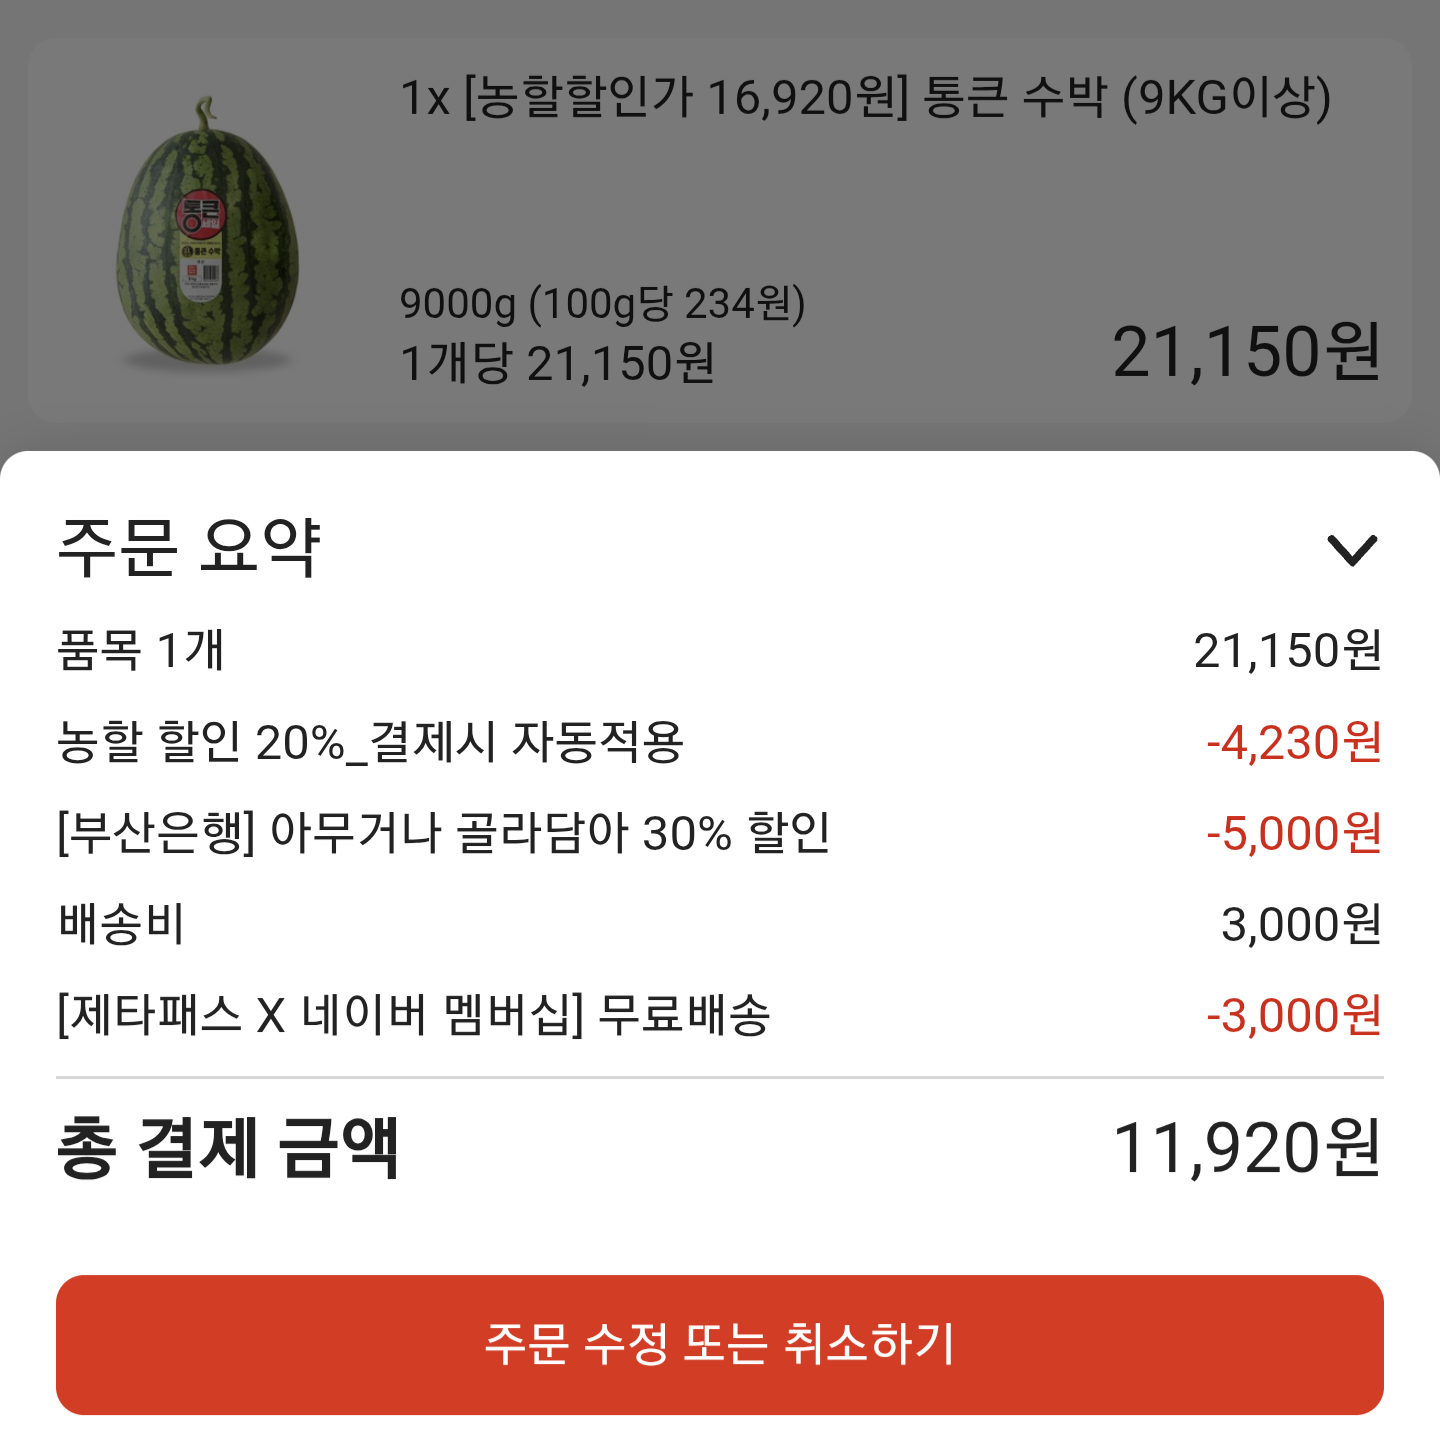Viewport: 1440px width, 1432px height.
Task: Click the 제타패스 X 네이버 멤버십 무료배송 line
Action: pyautogui.click(x=414, y=1015)
